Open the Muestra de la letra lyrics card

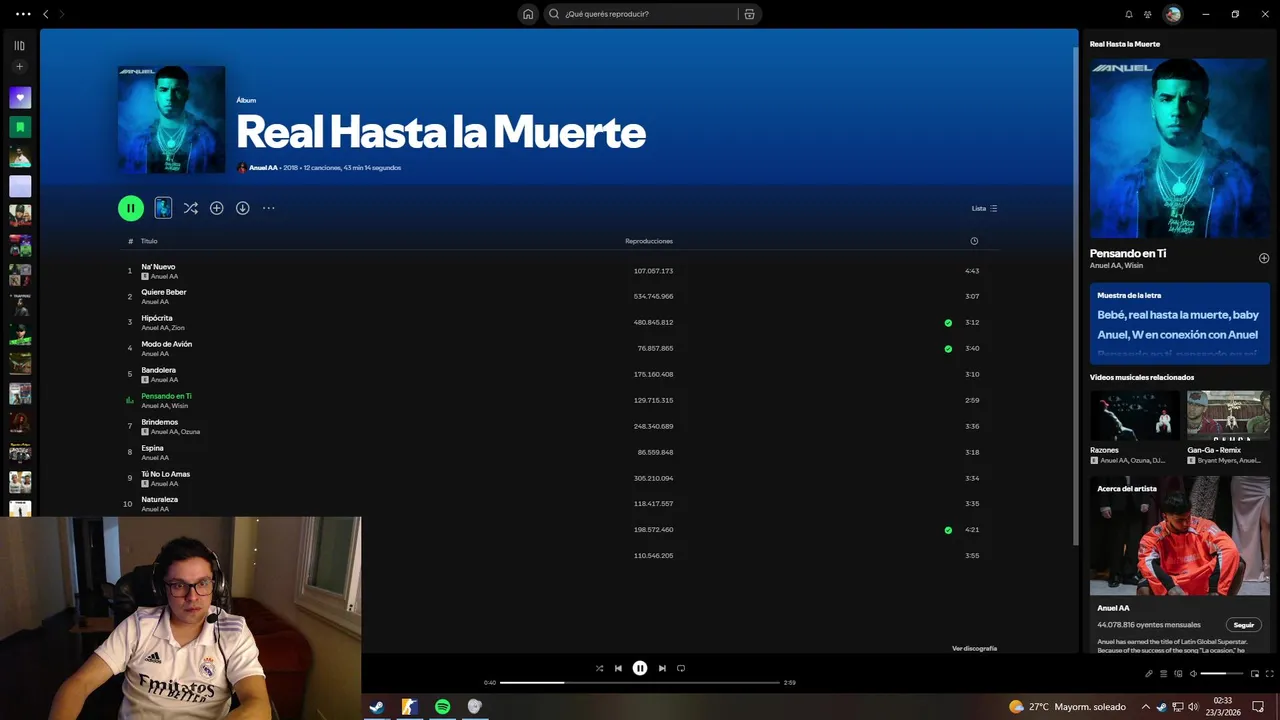[1180, 323]
